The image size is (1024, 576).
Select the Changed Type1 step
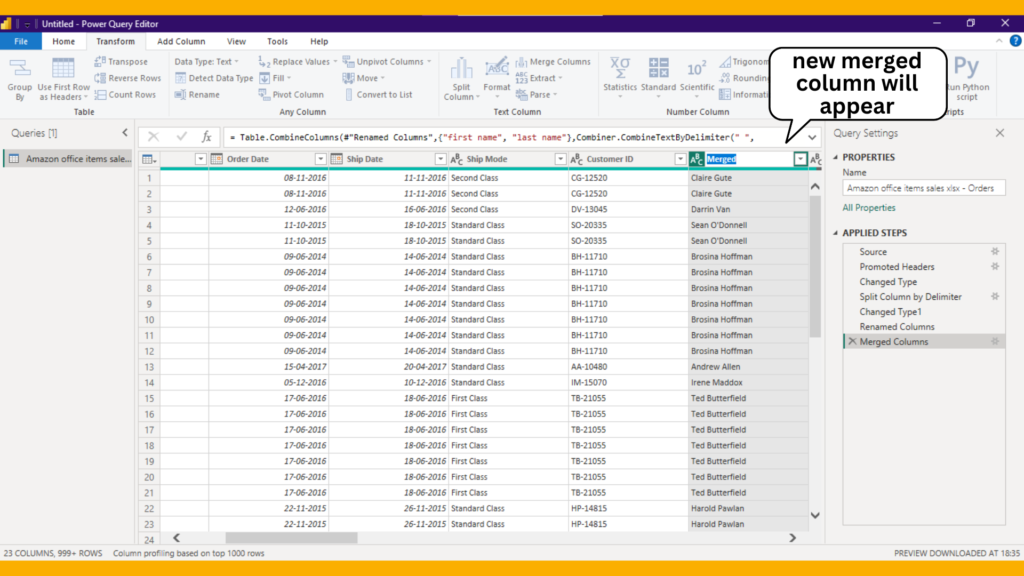pos(890,312)
